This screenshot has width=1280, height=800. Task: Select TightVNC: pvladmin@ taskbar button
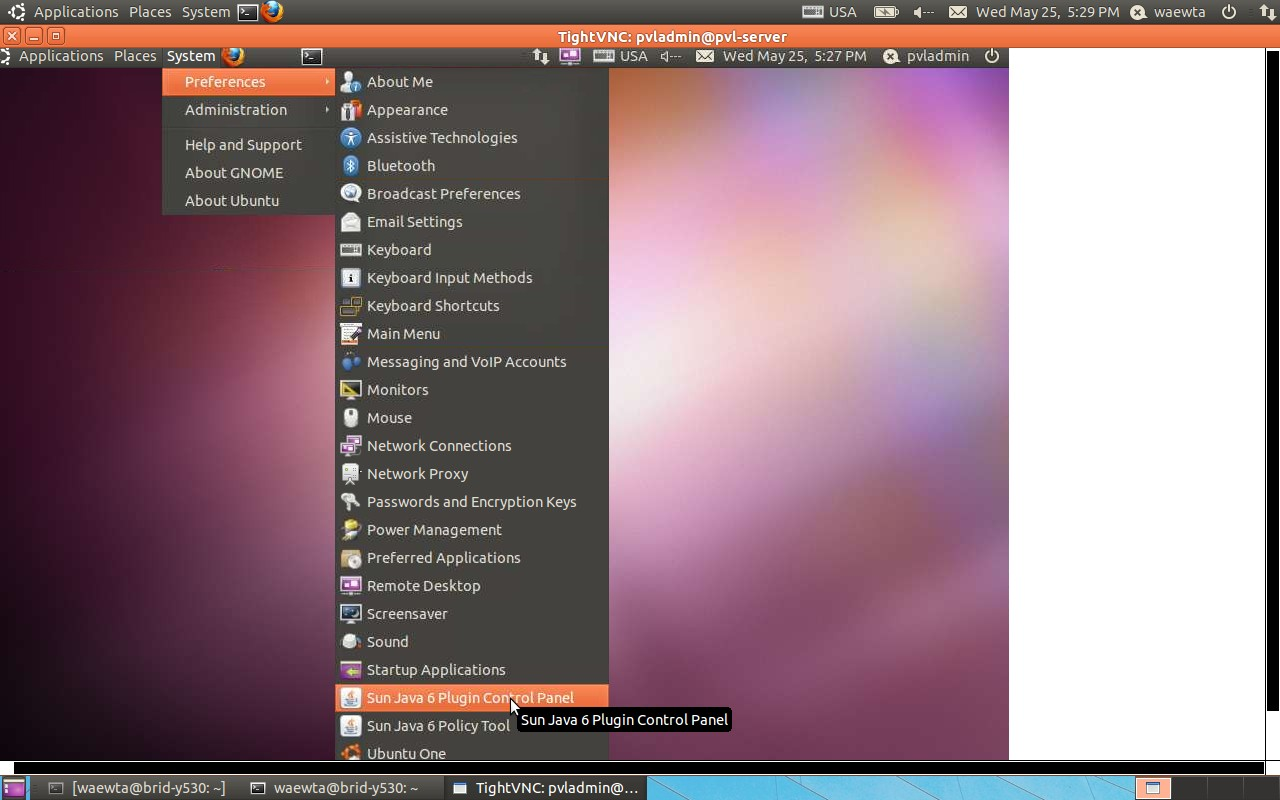coord(545,788)
